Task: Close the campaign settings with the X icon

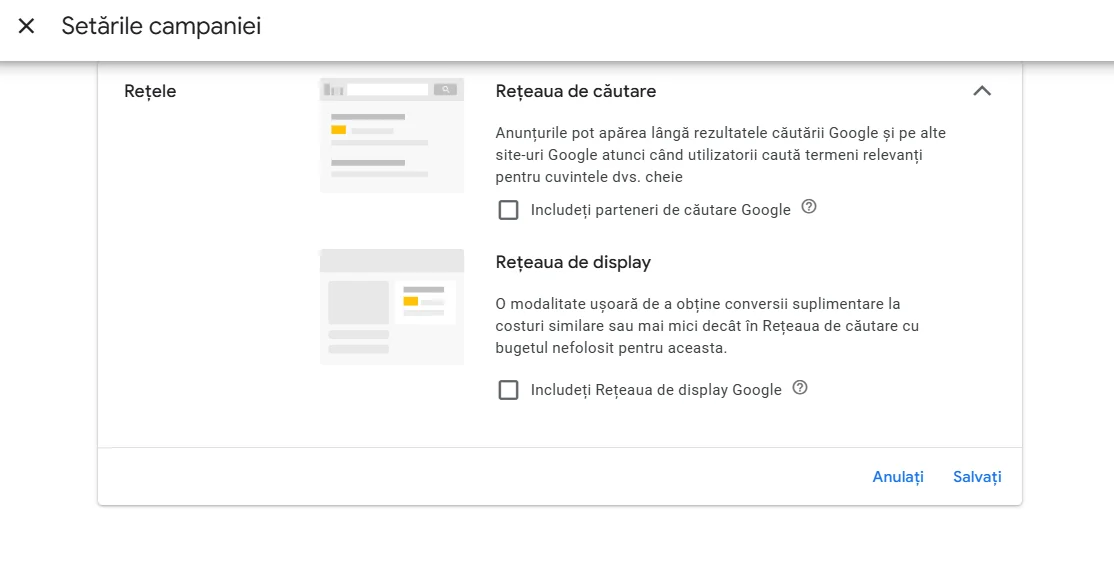Action: point(27,27)
